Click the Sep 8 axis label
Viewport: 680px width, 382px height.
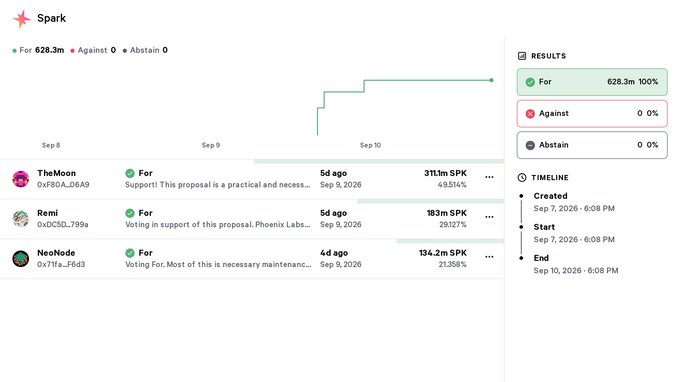tap(51, 145)
